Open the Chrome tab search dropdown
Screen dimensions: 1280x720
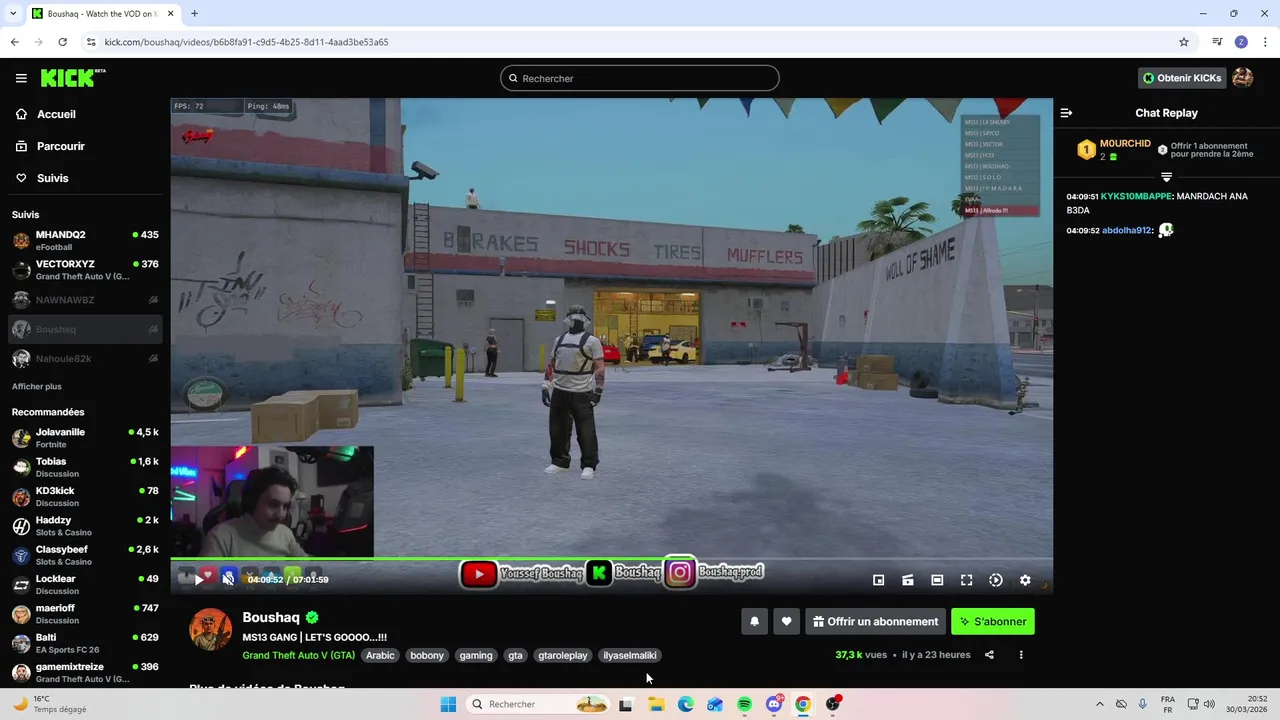click(13, 14)
